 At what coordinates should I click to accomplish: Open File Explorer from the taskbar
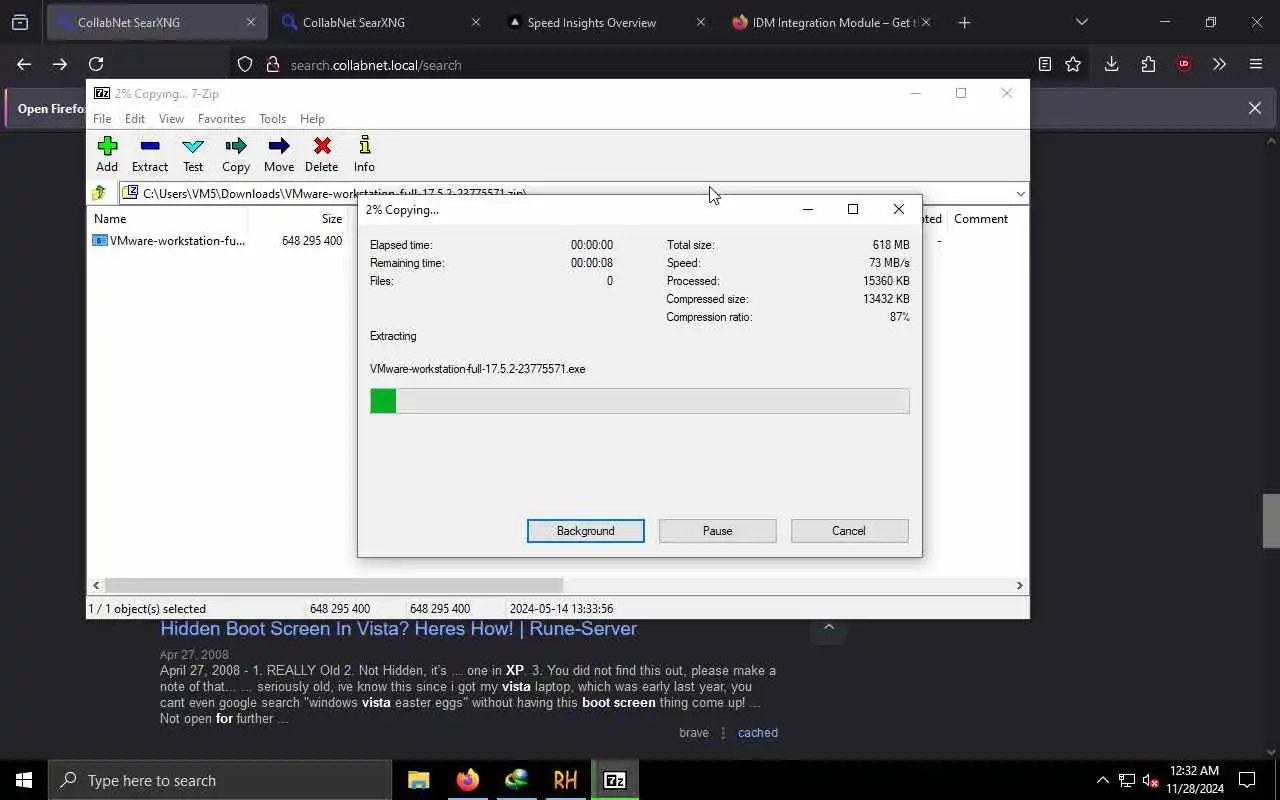click(x=418, y=780)
